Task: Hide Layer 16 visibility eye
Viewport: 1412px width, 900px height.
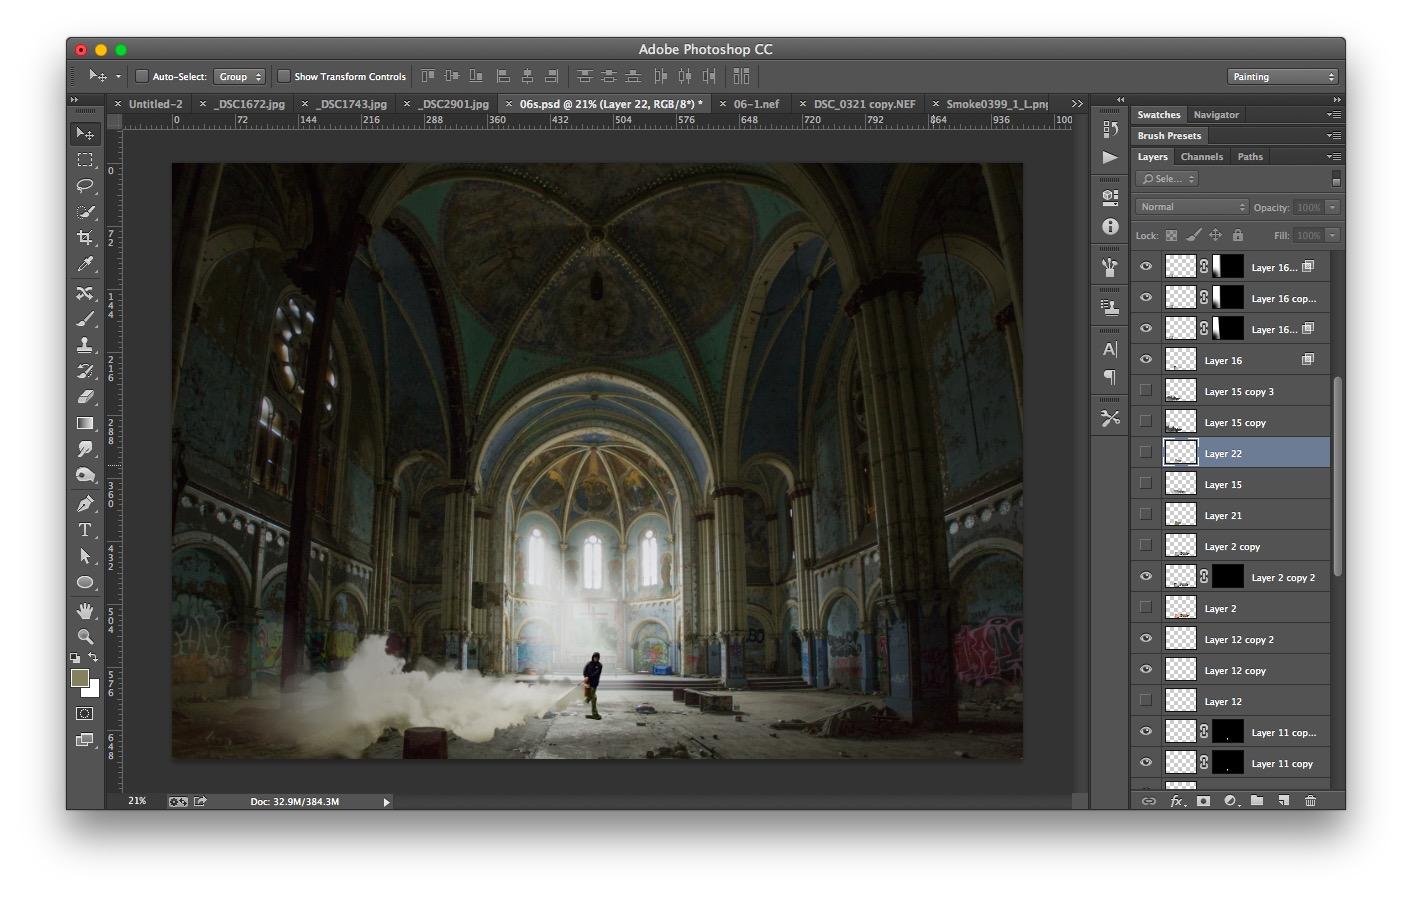Action: pos(1146,360)
